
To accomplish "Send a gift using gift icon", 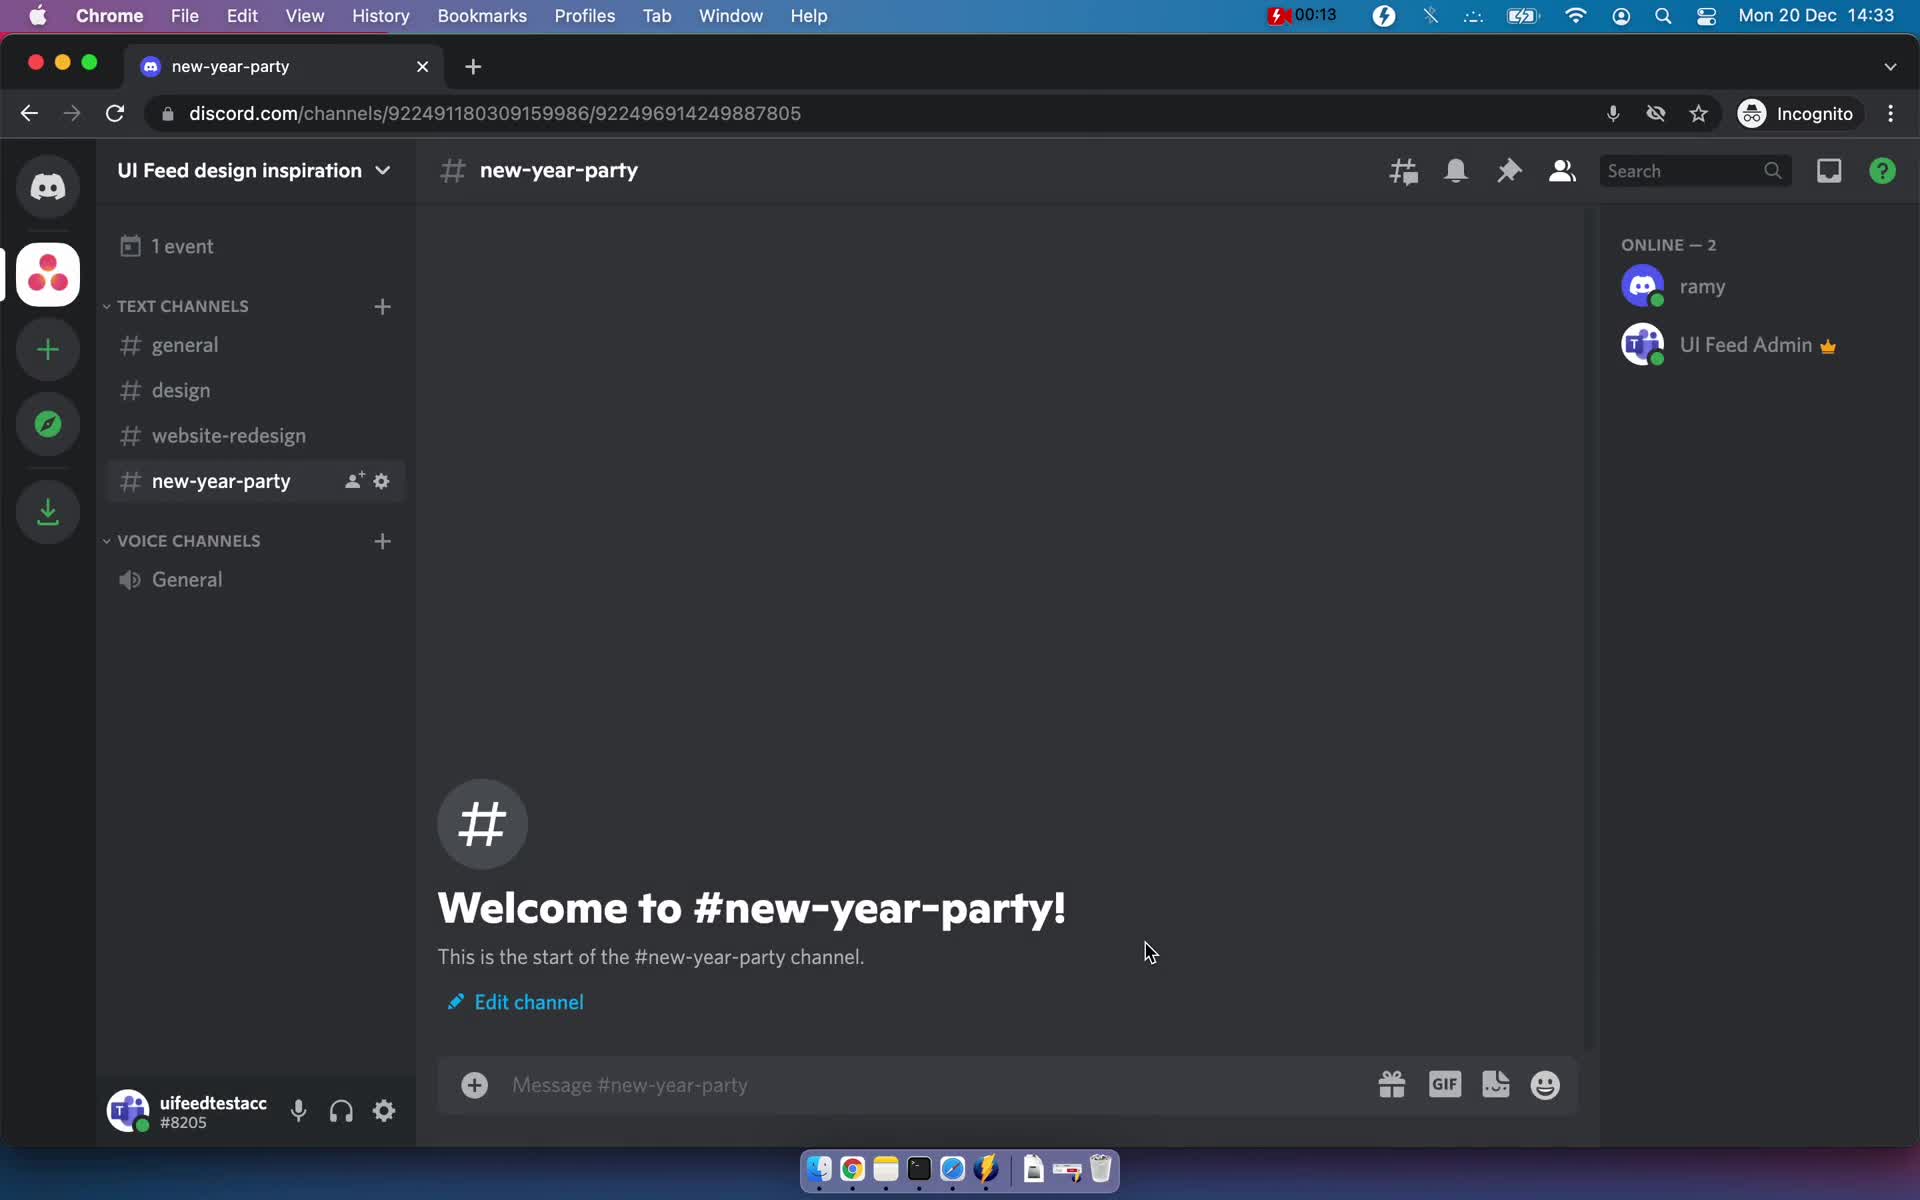I will (1392, 1085).
